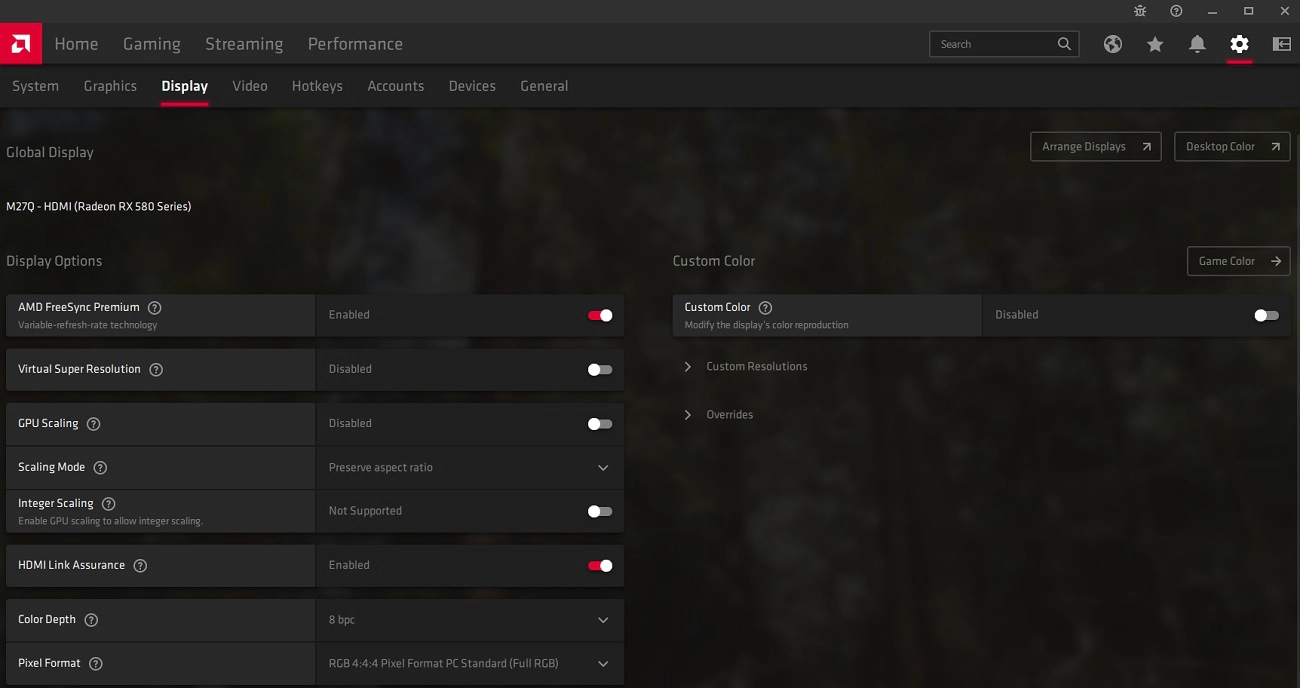Show help for Virtual Super Resolution
The height and width of the screenshot is (688, 1300).
[156, 369]
